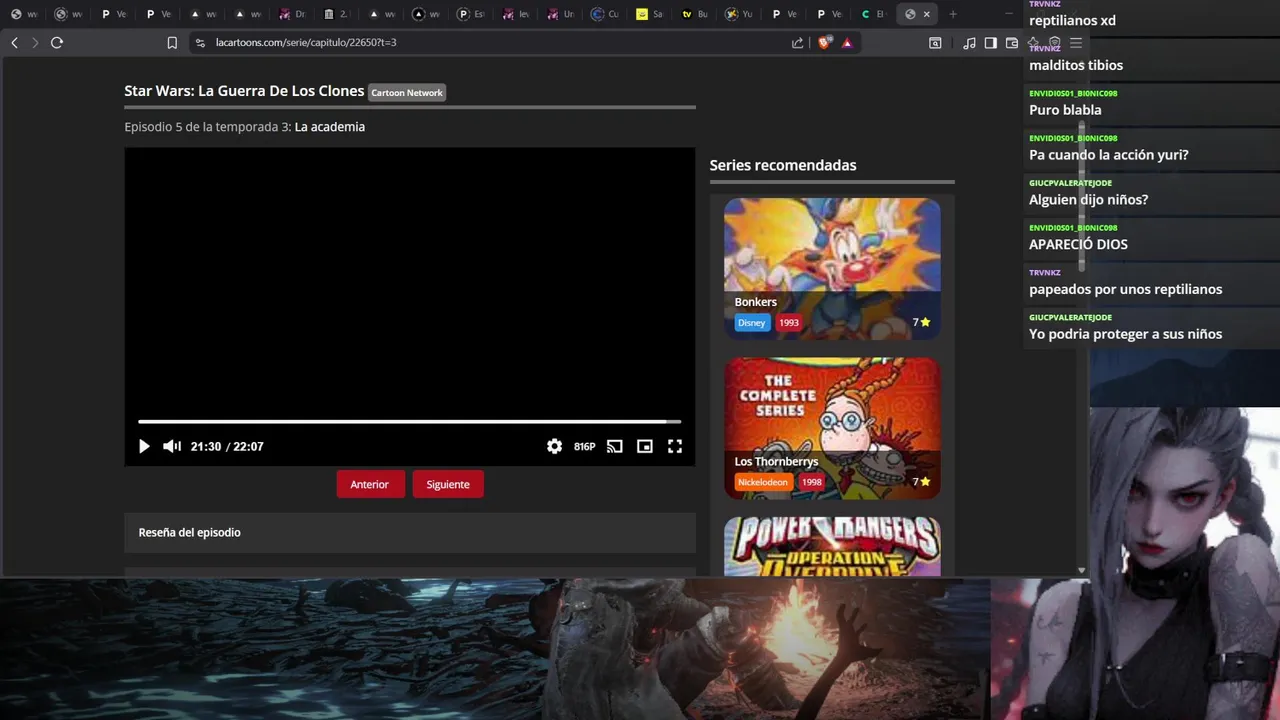This screenshot has height=720, width=1280.
Task: Click chat message 'APARECIÓ DIOS'
Action: (x=1078, y=245)
